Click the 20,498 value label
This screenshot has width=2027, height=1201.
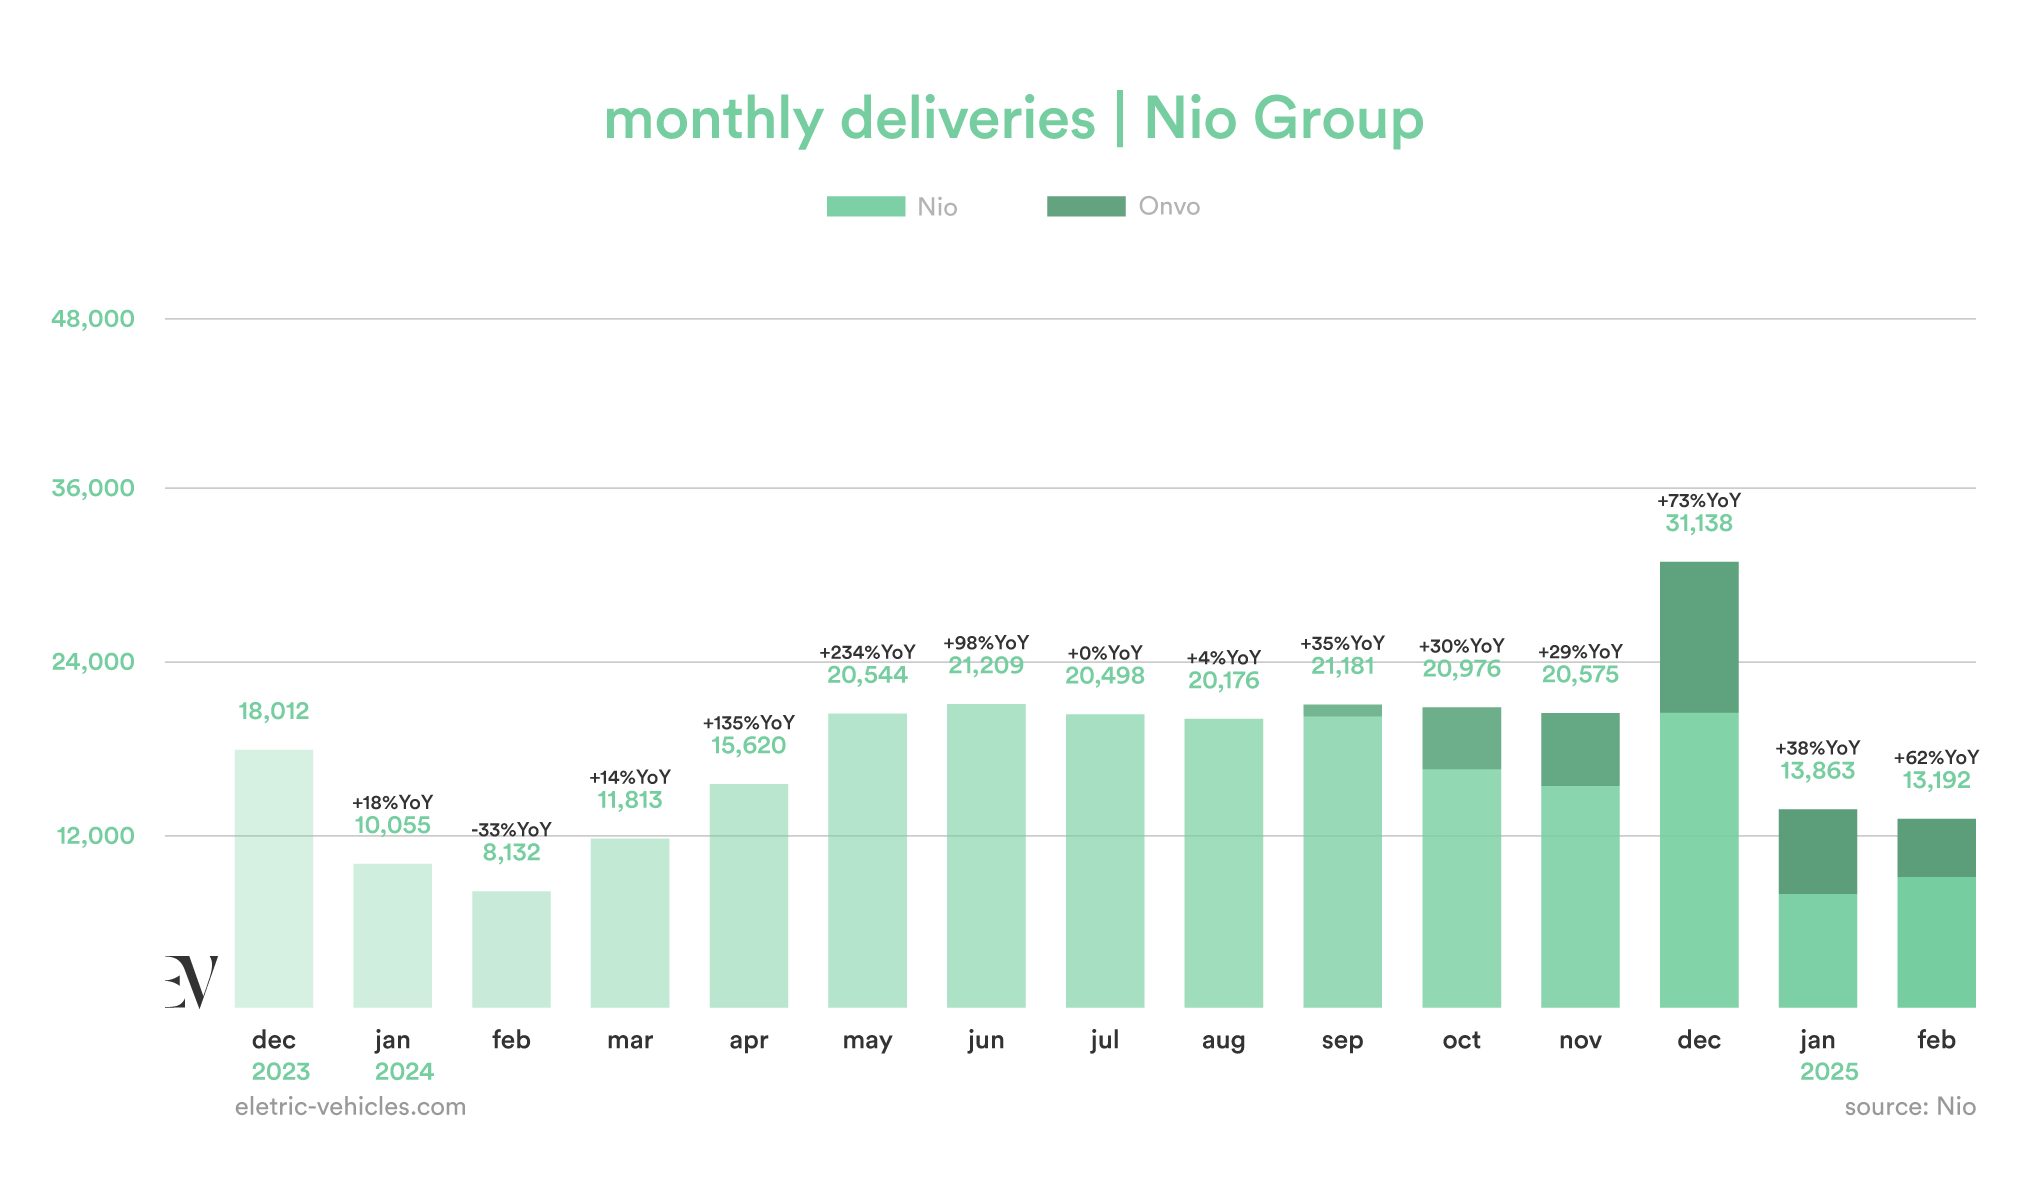1105,676
